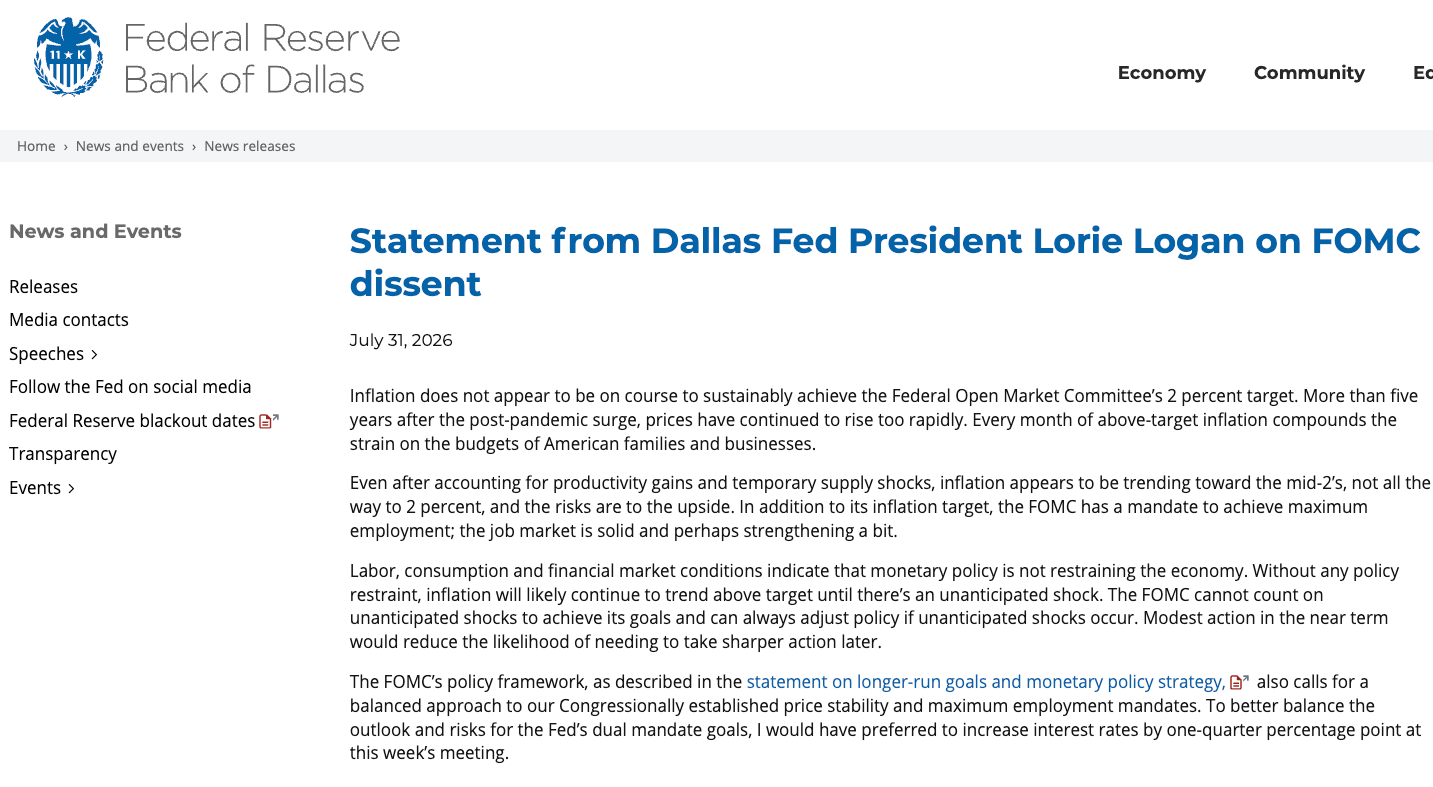Open News and events breadcrumb
The width and height of the screenshot is (1433, 787).
(130, 146)
